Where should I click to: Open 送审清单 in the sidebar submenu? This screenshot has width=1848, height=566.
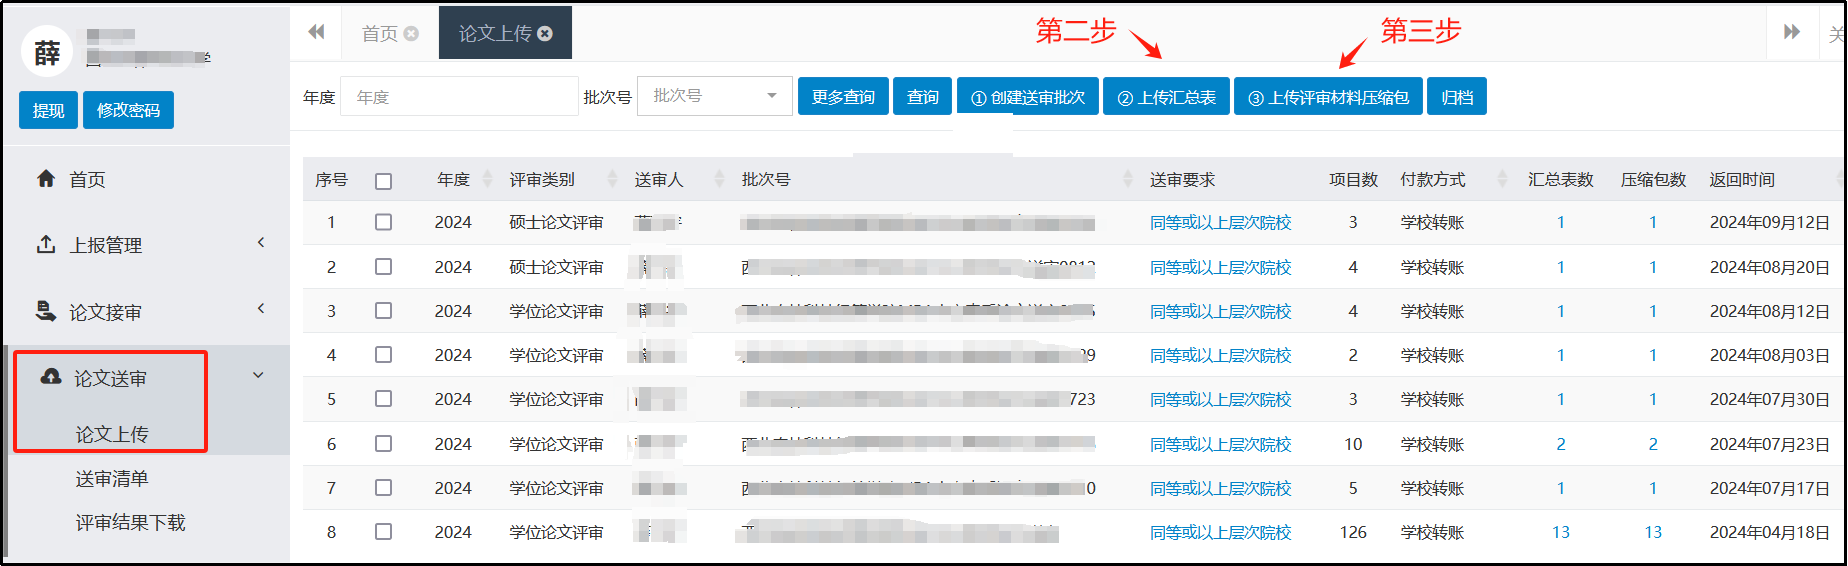112,479
